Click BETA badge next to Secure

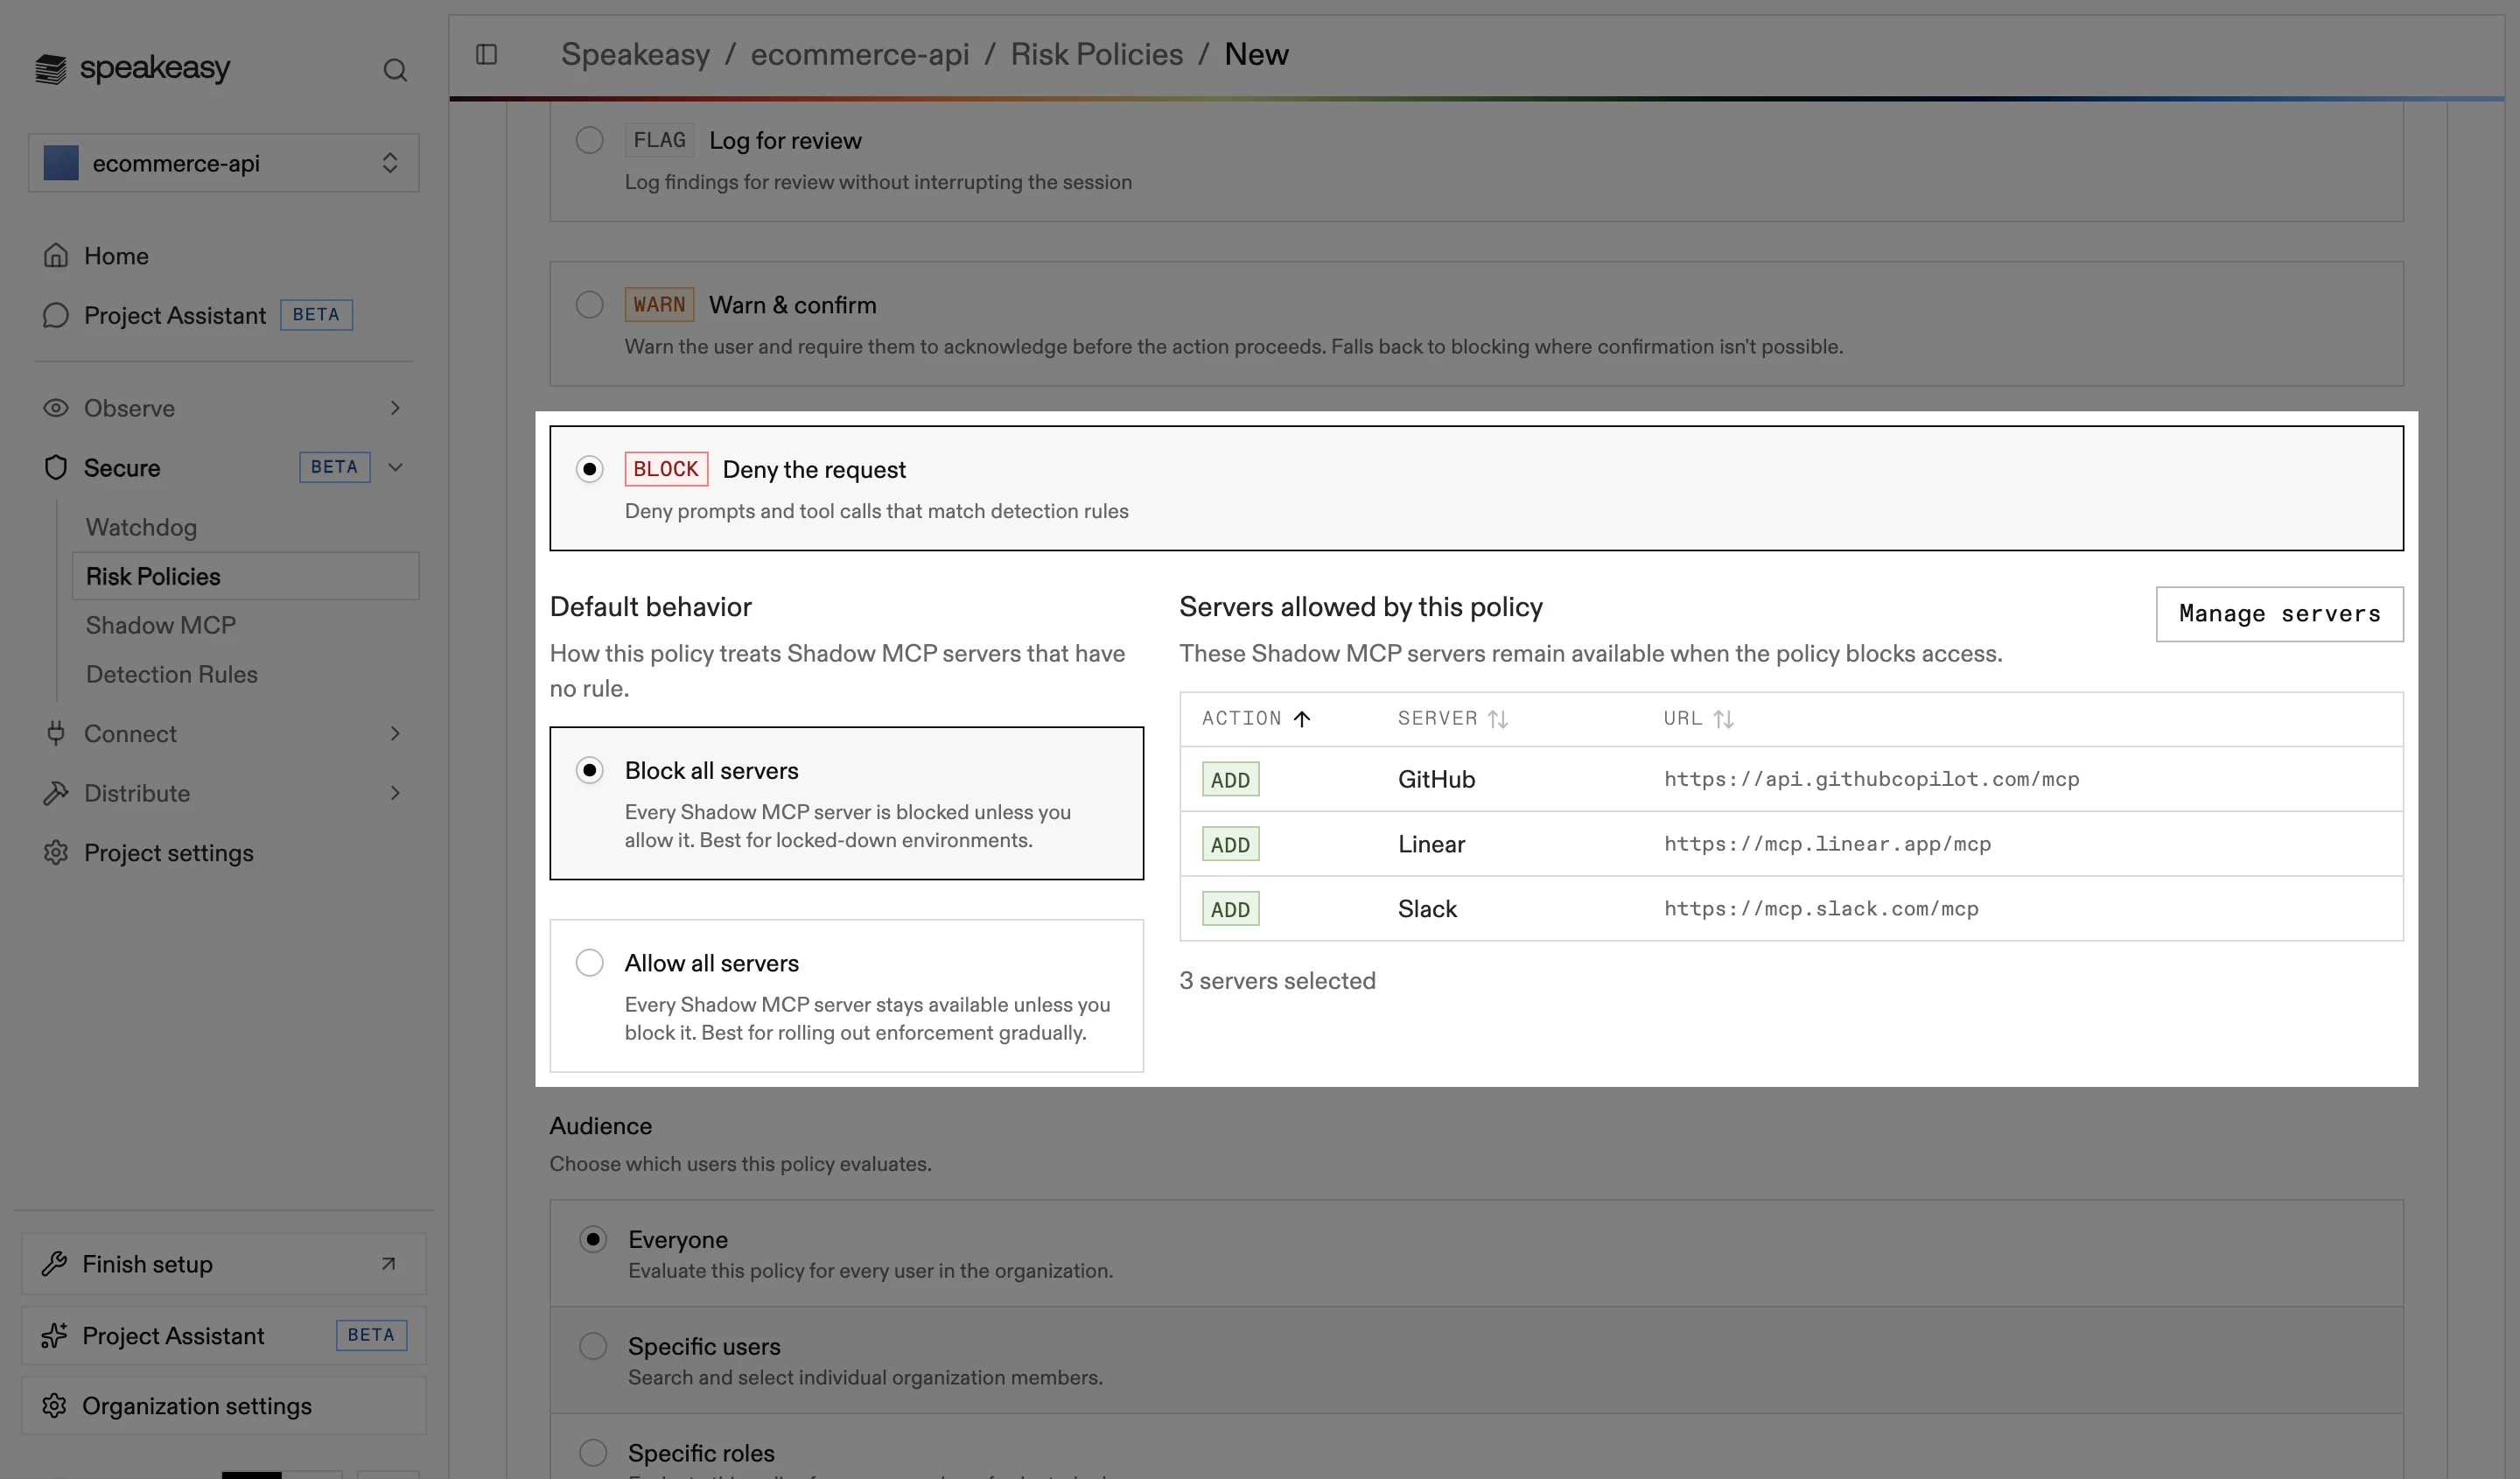[x=335, y=467]
